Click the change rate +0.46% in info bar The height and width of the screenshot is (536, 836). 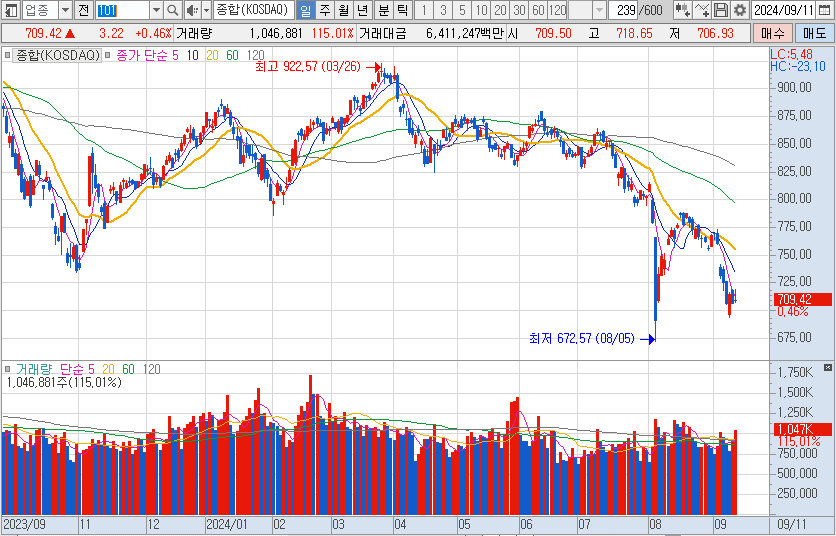[153, 34]
